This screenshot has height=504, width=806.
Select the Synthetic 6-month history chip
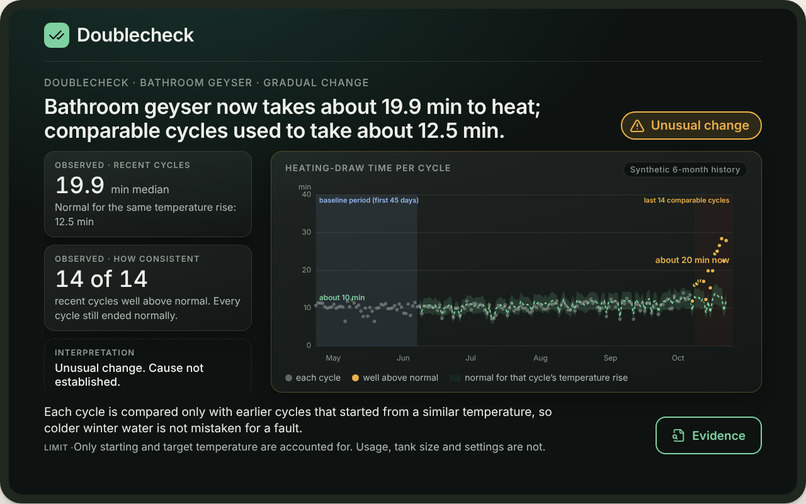coord(685,170)
